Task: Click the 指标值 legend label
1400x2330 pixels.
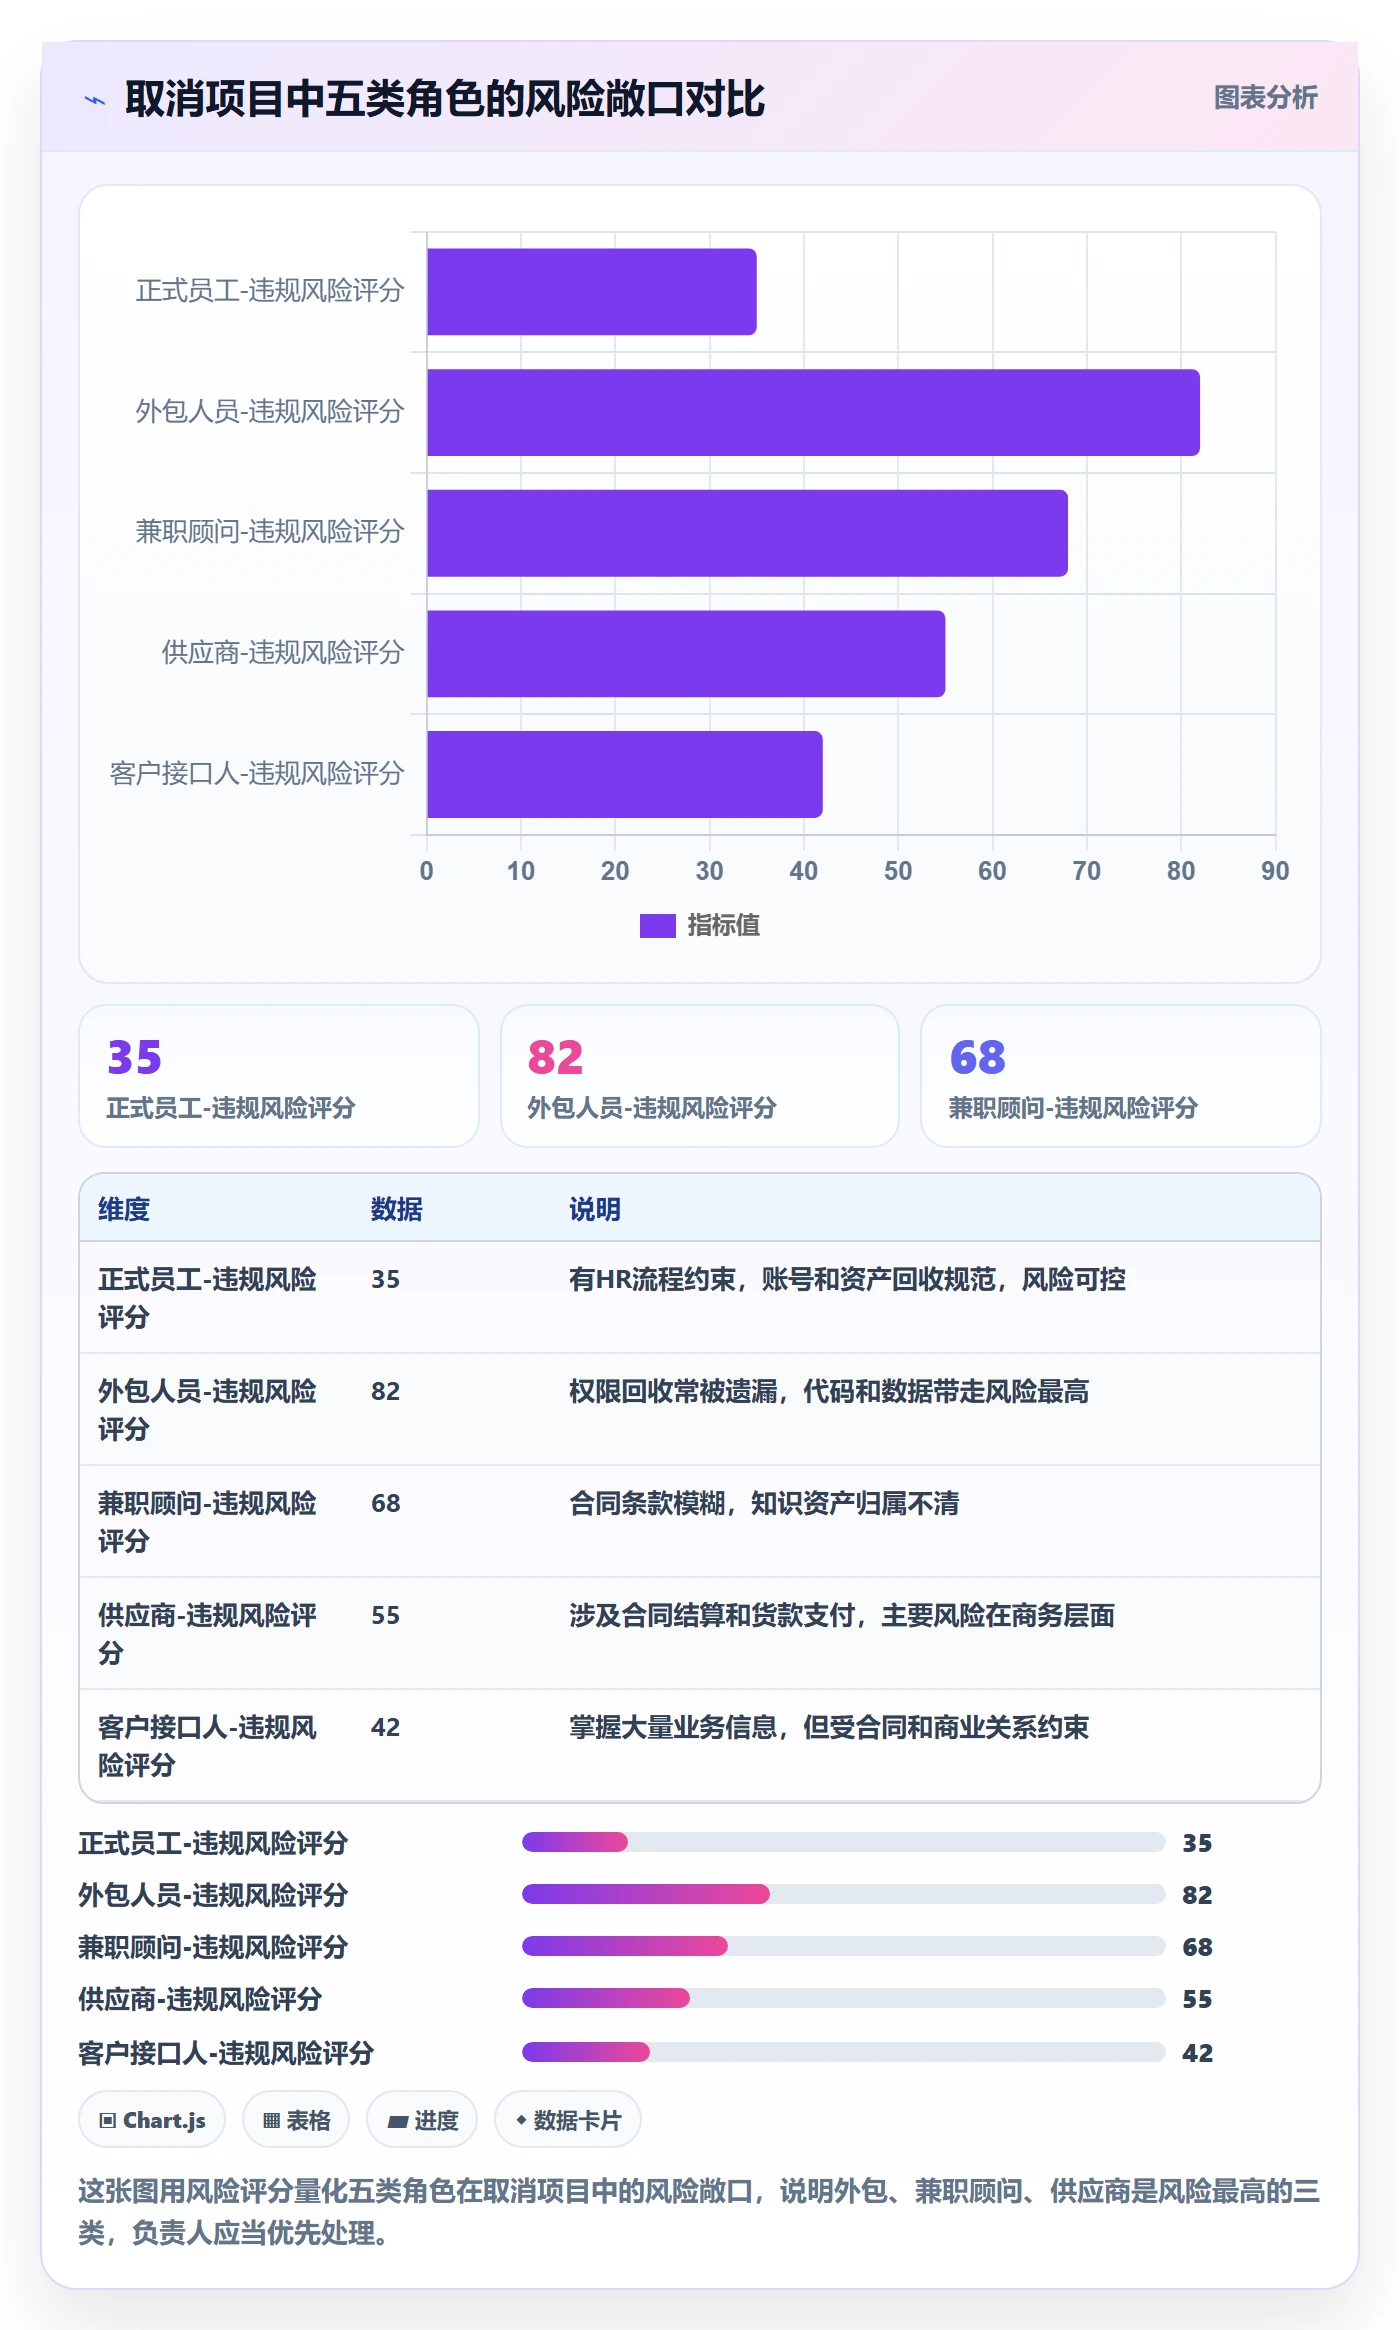Action: (724, 926)
